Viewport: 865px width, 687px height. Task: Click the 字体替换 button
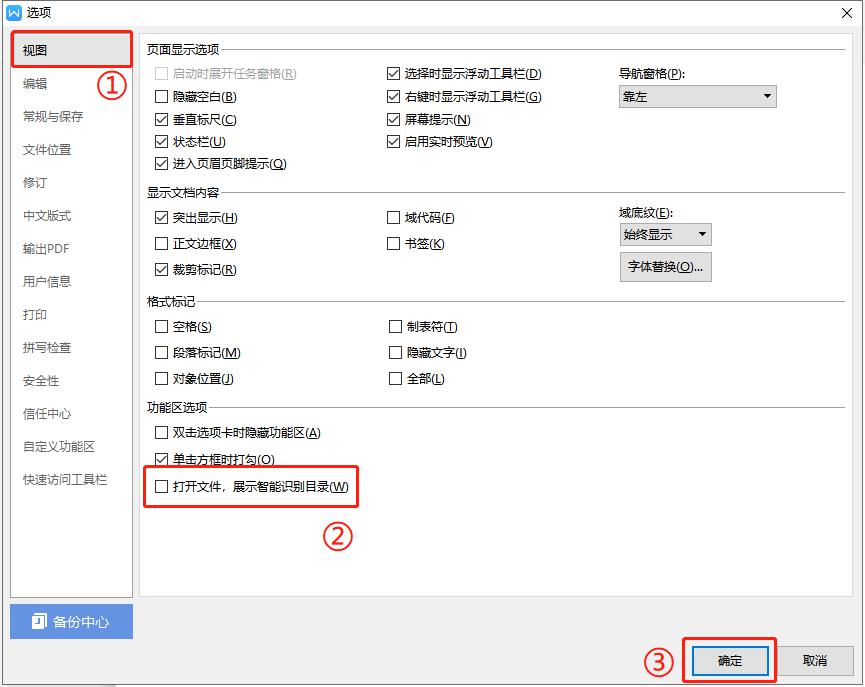point(665,267)
